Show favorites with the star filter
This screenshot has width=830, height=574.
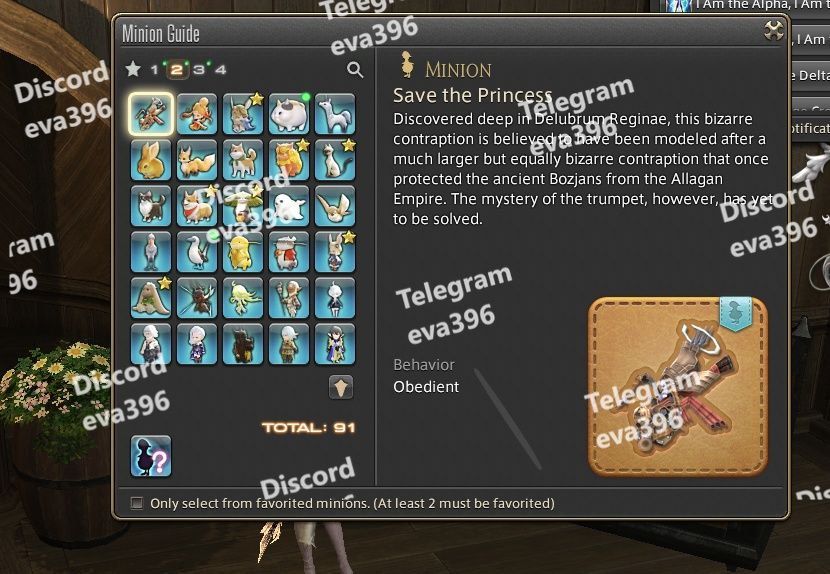pos(133,69)
